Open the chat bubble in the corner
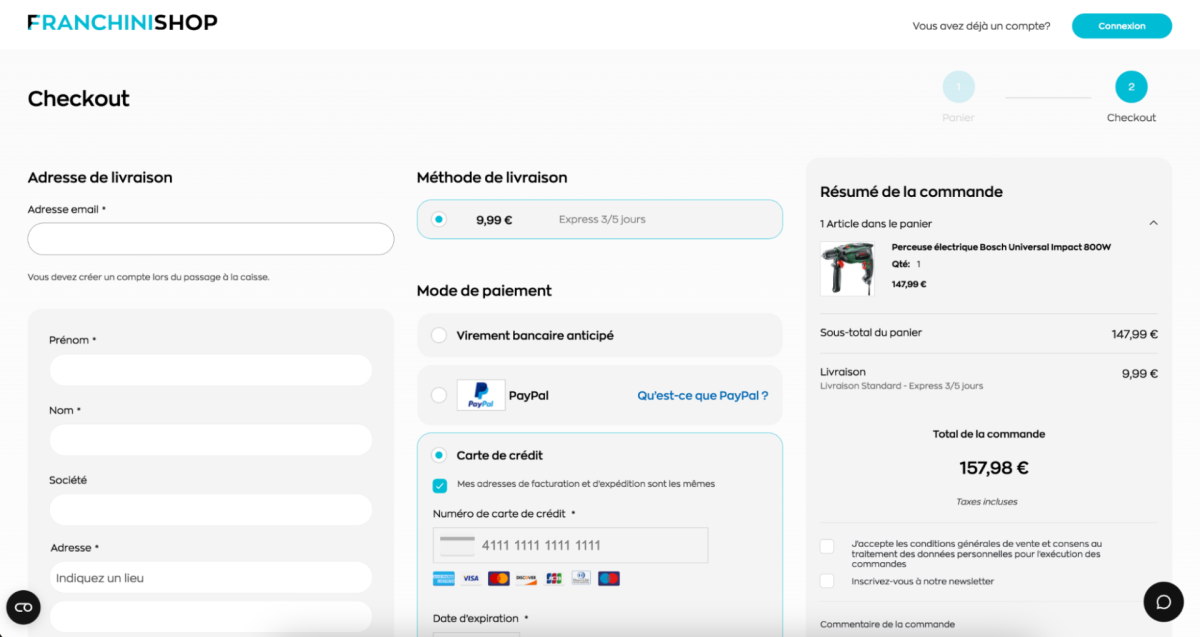This screenshot has height=637, width=1200. point(1162,601)
